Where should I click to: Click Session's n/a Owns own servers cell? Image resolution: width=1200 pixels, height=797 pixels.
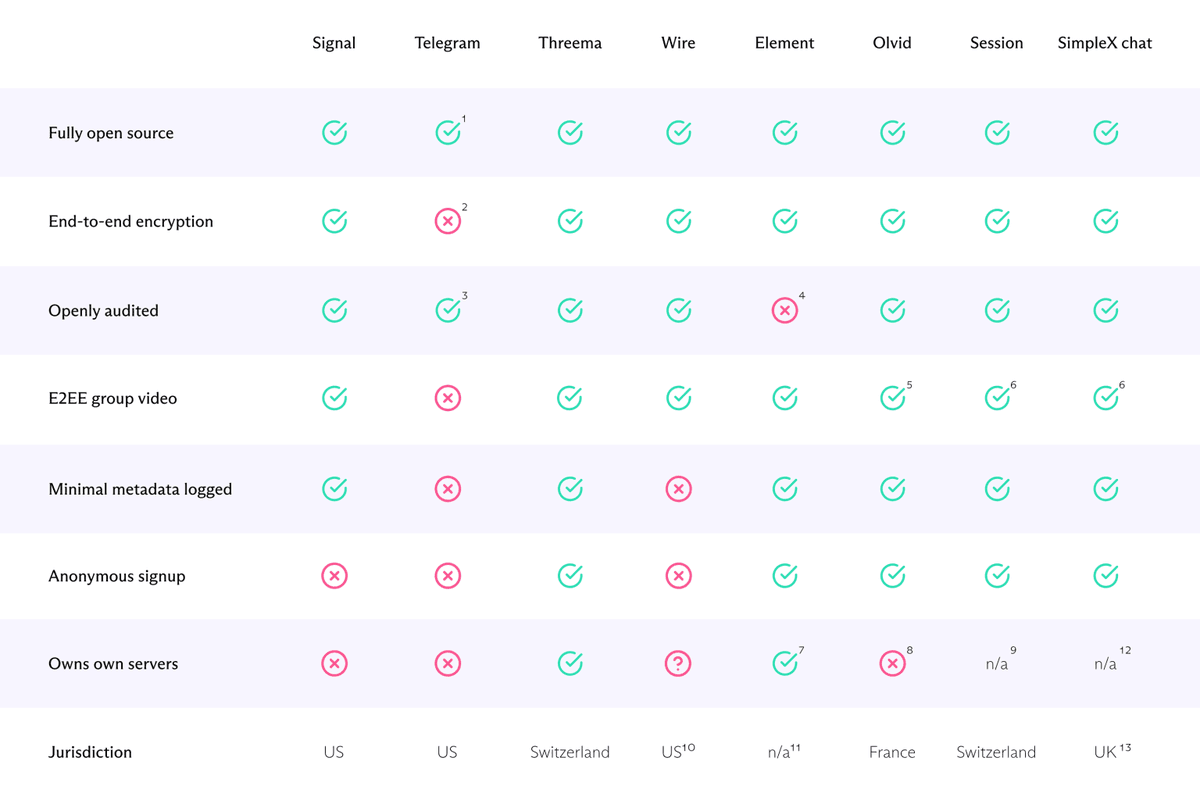(x=996, y=664)
